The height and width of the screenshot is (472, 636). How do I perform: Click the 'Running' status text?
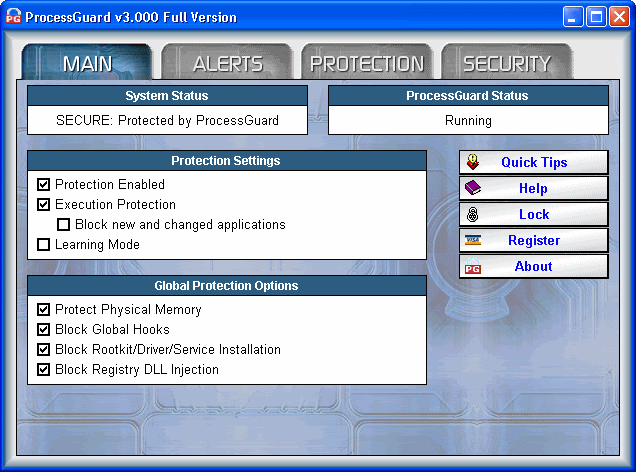pyautogui.click(x=468, y=120)
